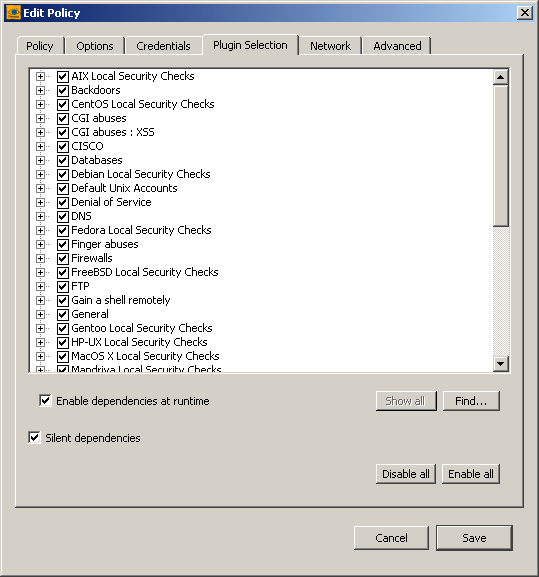The image size is (539, 577).
Task: Expand the CISCO plugin family
Action: (x=40, y=146)
